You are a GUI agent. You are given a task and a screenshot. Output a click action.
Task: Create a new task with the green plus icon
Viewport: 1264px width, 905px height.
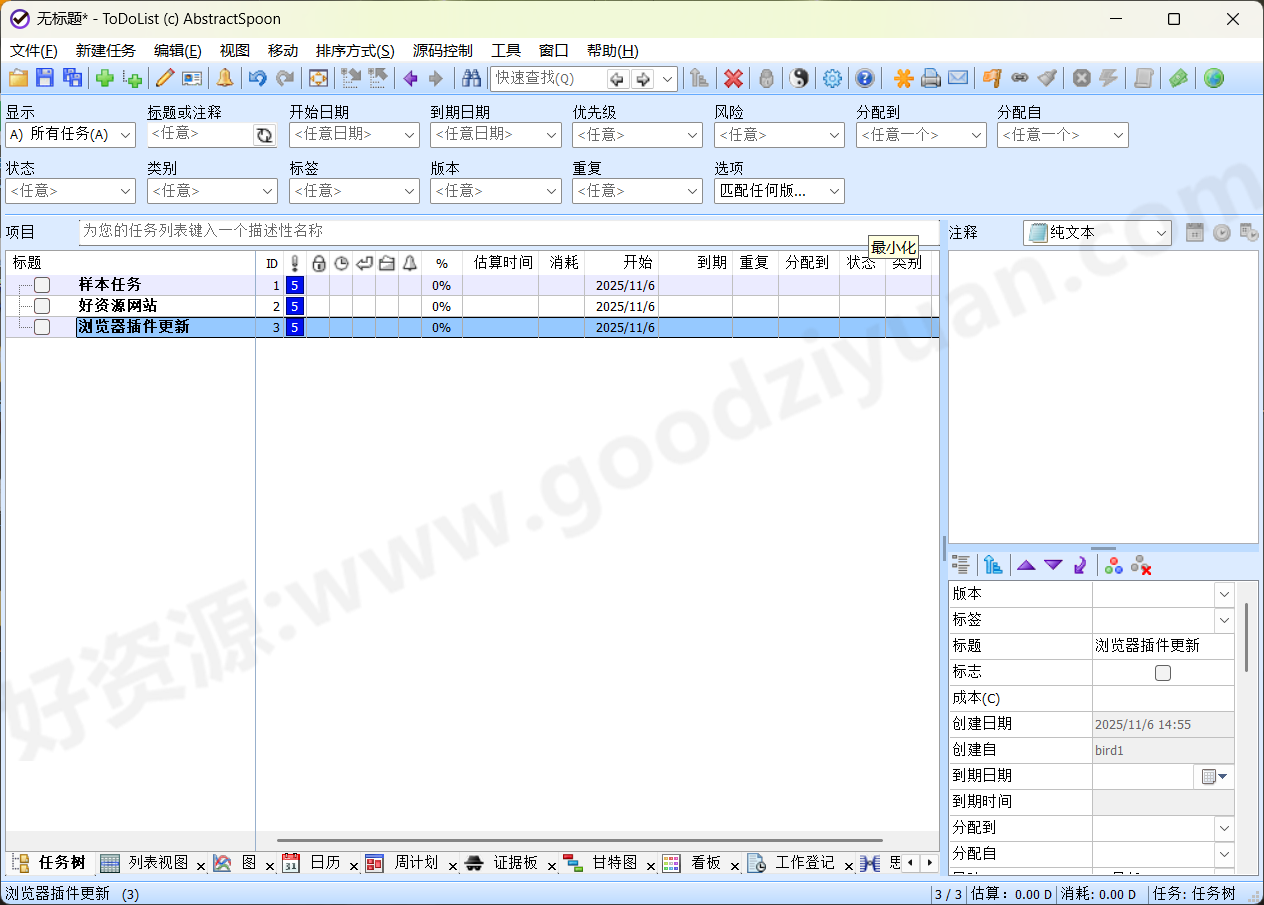[x=105, y=78]
